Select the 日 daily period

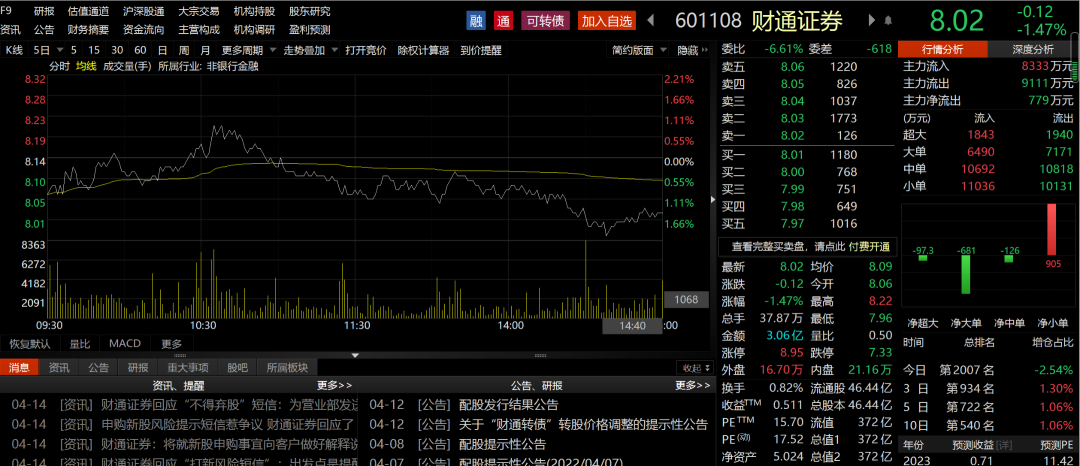[x=162, y=50]
